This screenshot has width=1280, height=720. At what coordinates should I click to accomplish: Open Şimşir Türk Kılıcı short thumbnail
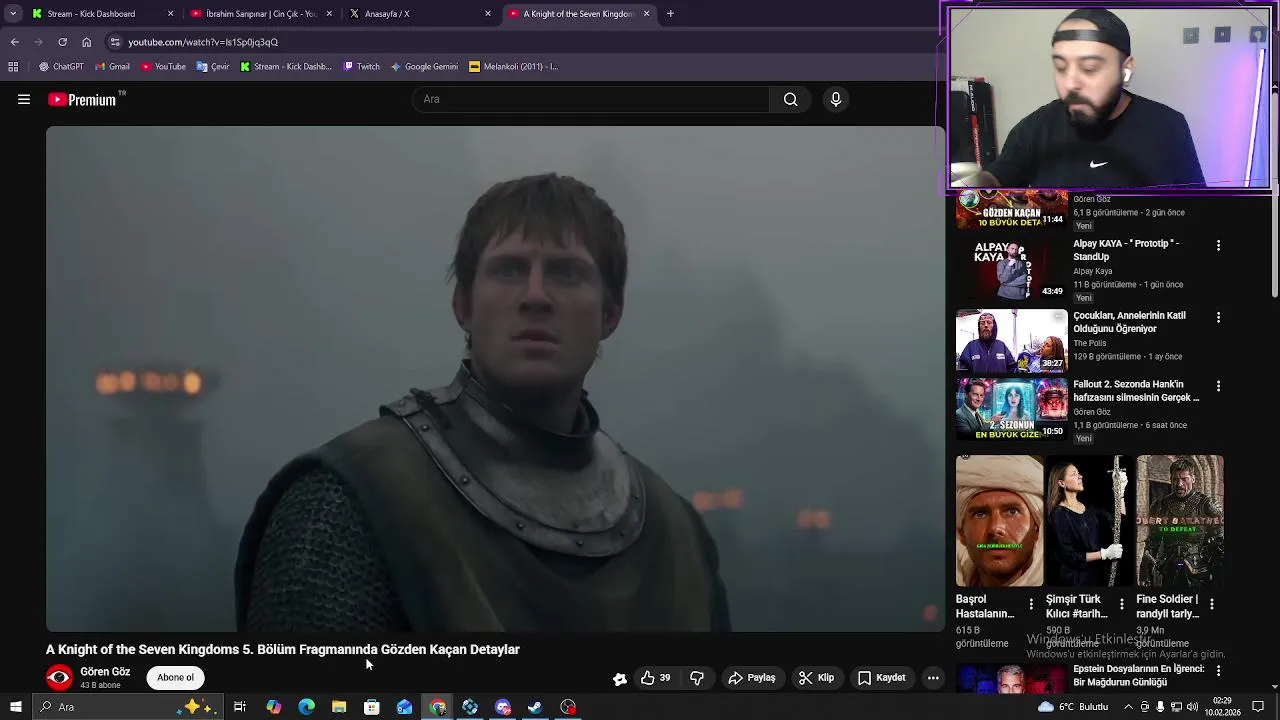point(1089,521)
